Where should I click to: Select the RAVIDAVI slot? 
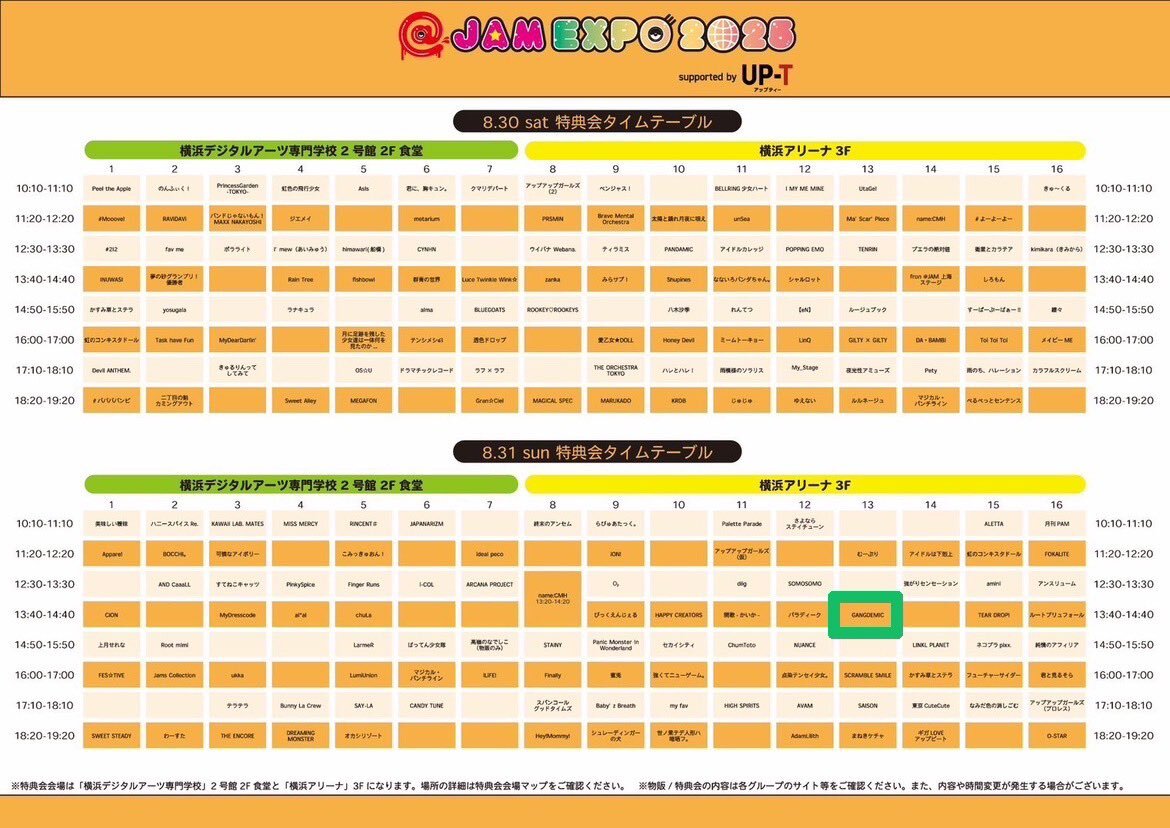coord(175,219)
